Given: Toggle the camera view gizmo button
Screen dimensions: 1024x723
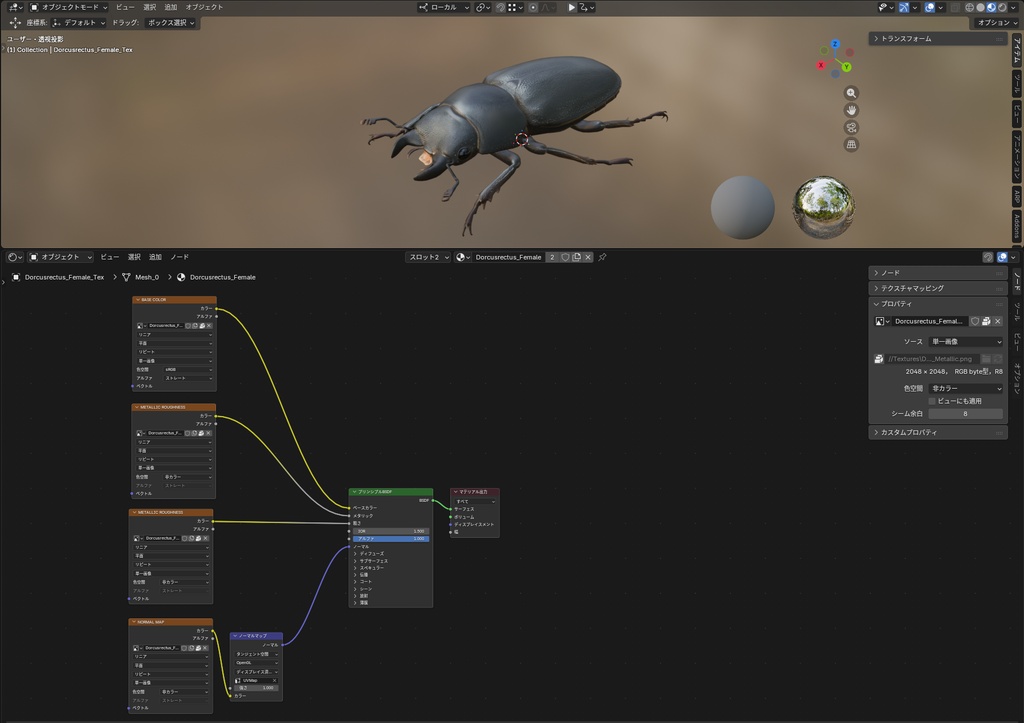Looking at the screenshot, I should 851,127.
